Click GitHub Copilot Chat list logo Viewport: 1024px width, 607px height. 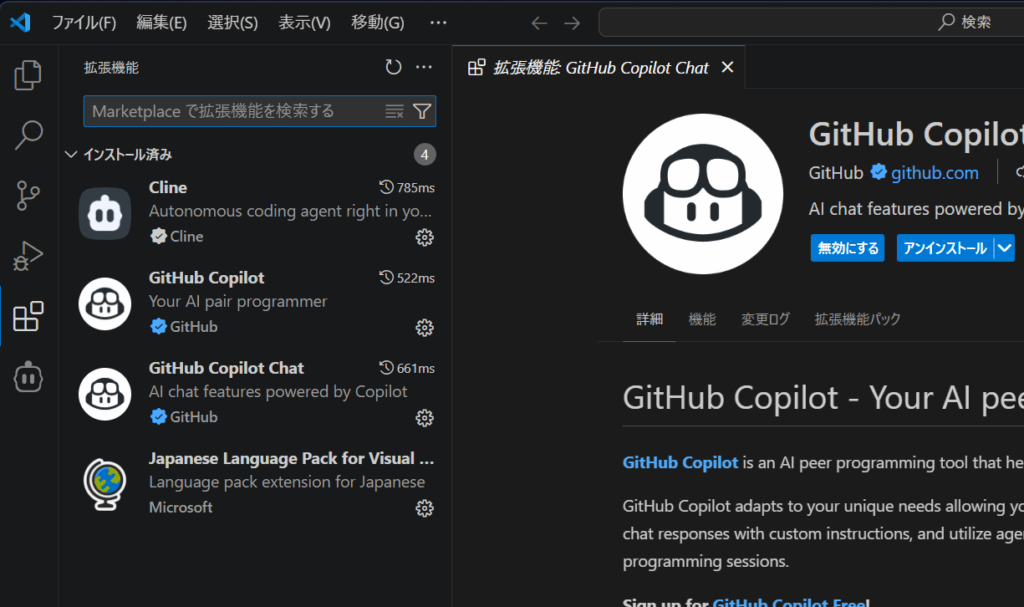(x=104, y=393)
